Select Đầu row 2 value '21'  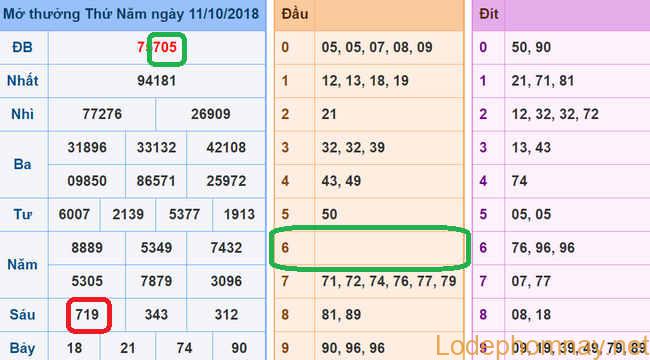click(x=329, y=114)
